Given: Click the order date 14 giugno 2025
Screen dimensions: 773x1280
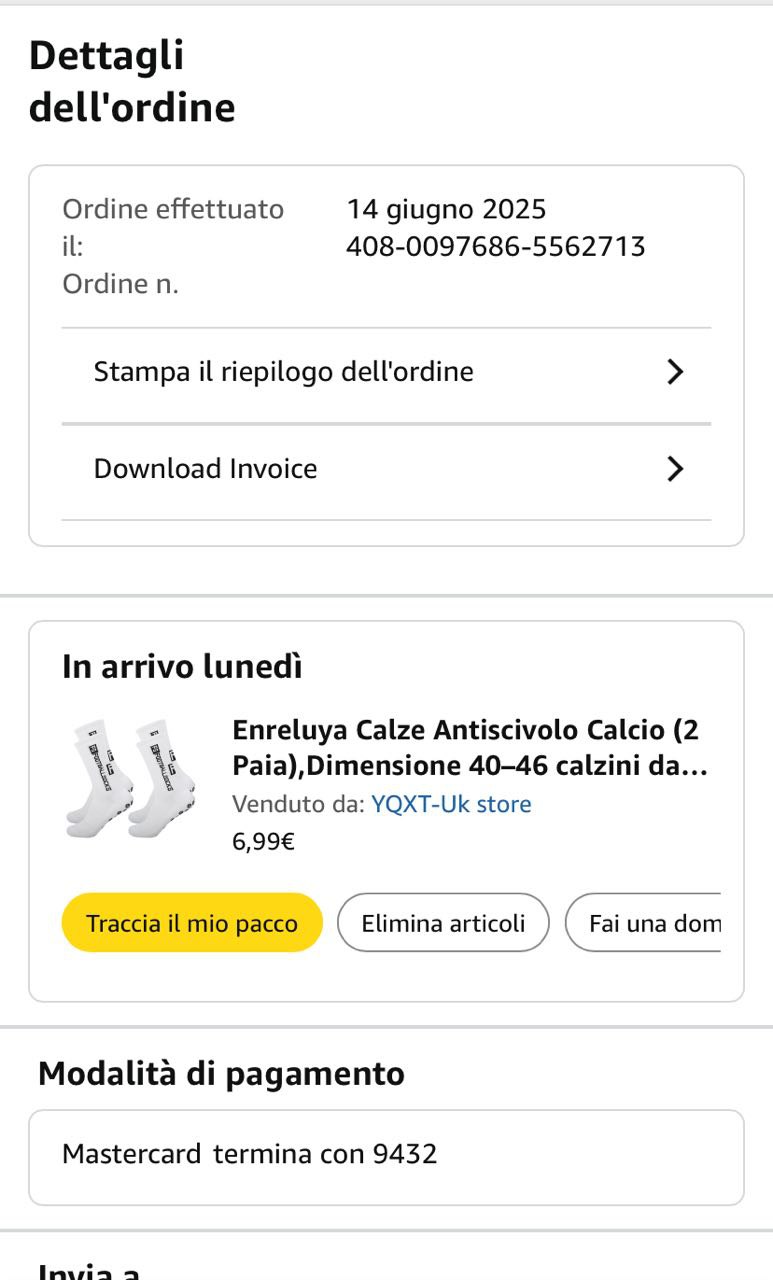Looking at the screenshot, I should 446,210.
